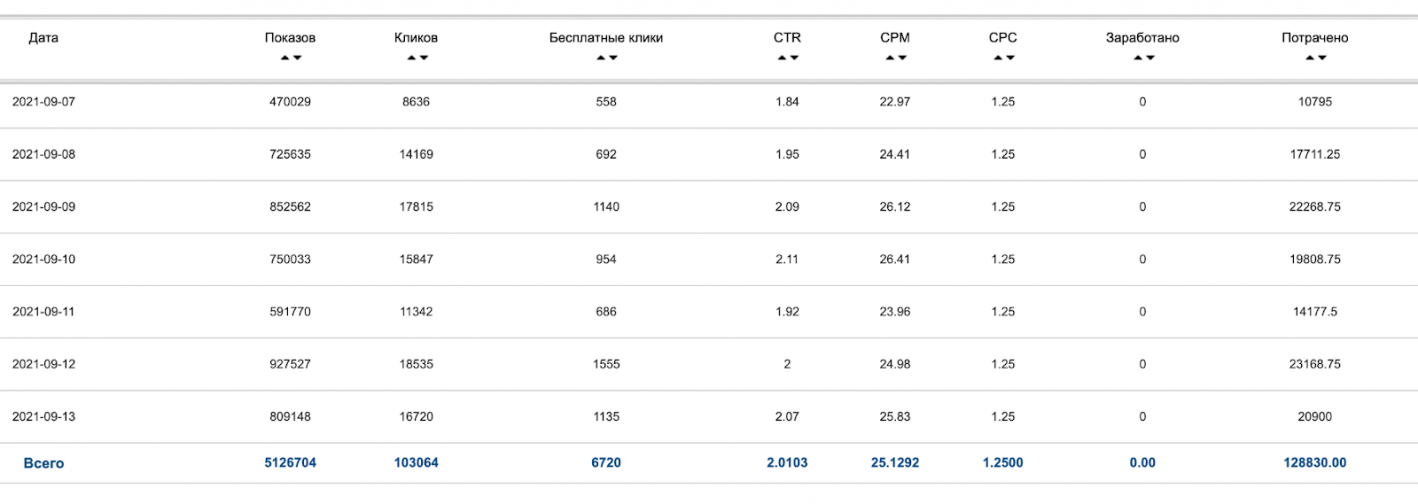Sort by the Бесплатные клики column arrows
Image resolution: width=1418 pixels, height=504 pixels.
point(607,58)
